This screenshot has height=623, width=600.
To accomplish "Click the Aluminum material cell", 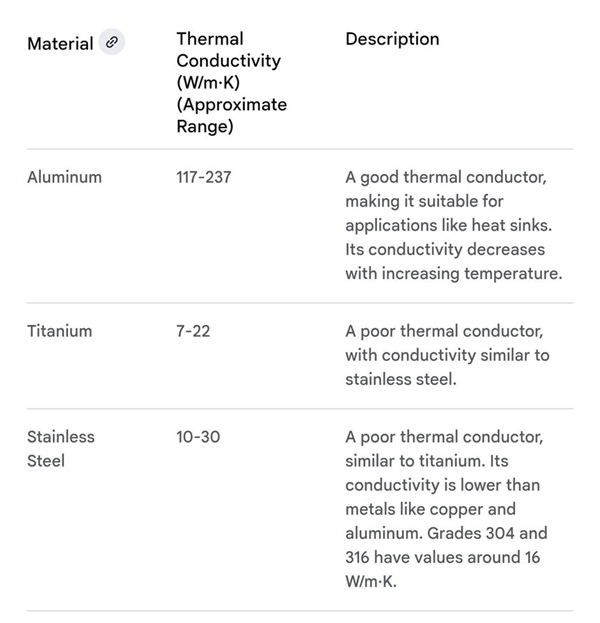I will click(64, 177).
